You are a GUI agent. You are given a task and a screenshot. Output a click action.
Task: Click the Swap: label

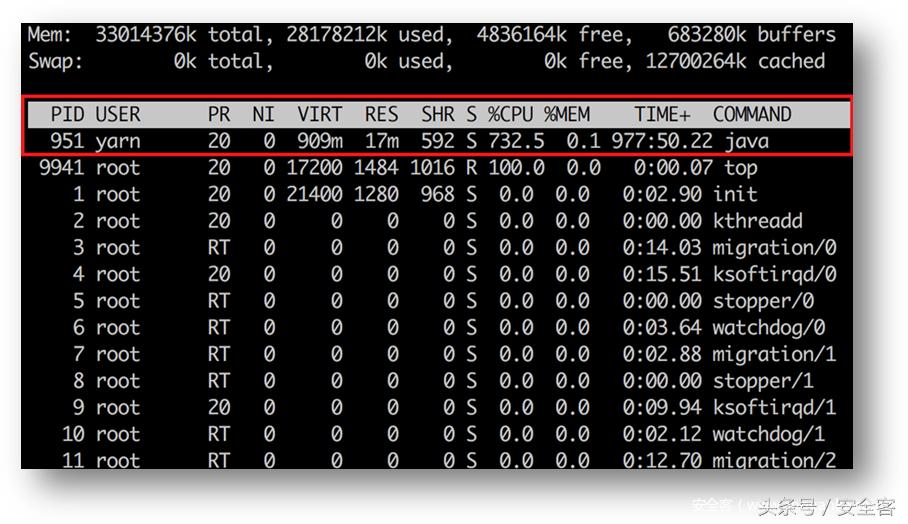point(56,63)
